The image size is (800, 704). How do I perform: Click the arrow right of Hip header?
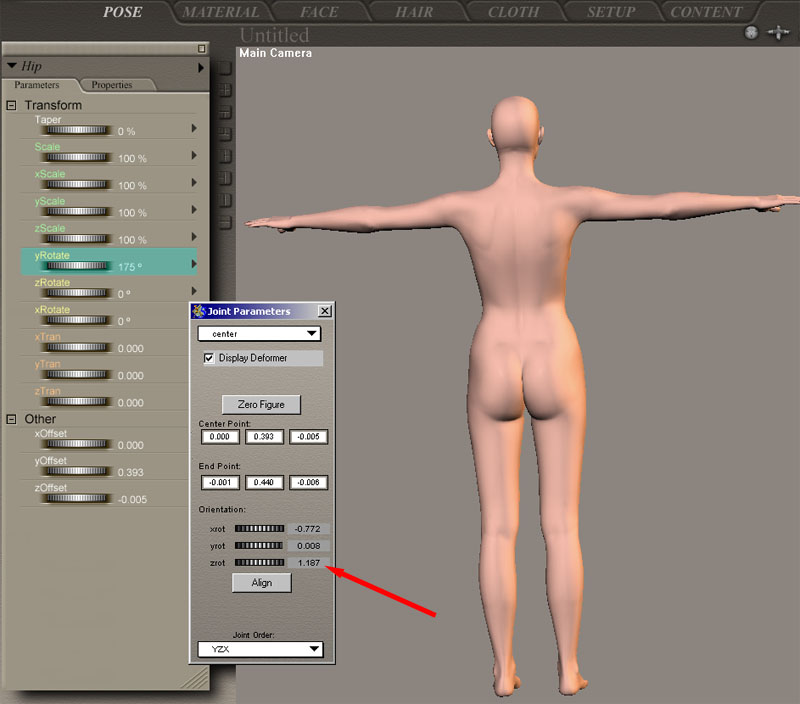click(x=201, y=67)
